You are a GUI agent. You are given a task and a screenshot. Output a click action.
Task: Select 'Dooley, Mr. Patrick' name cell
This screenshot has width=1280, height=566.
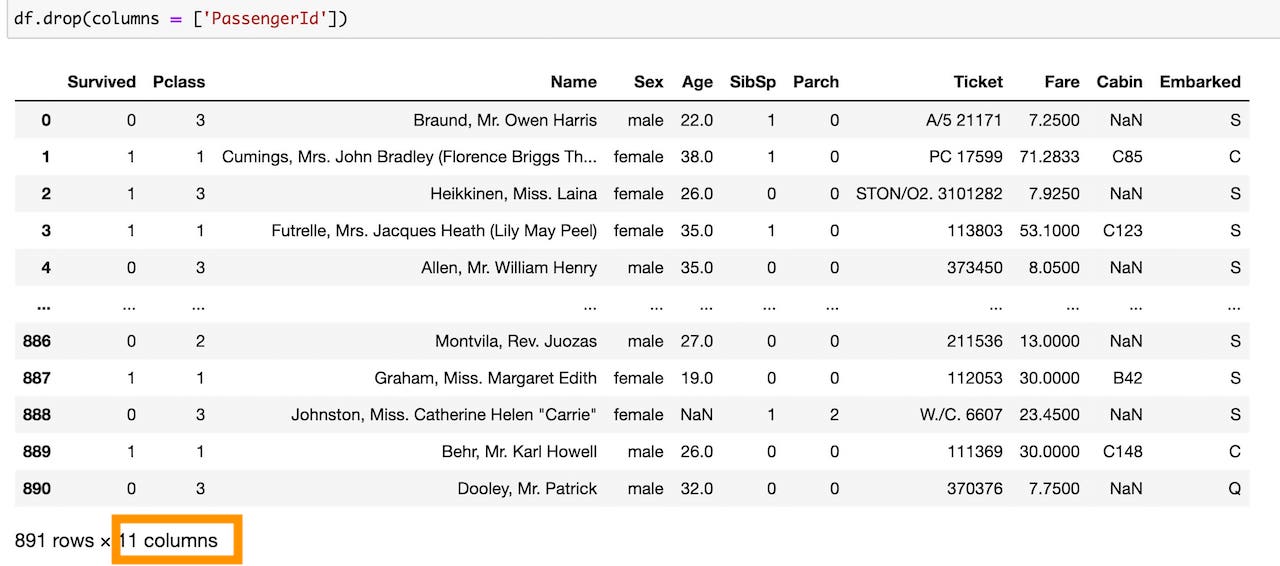(x=527, y=489)
